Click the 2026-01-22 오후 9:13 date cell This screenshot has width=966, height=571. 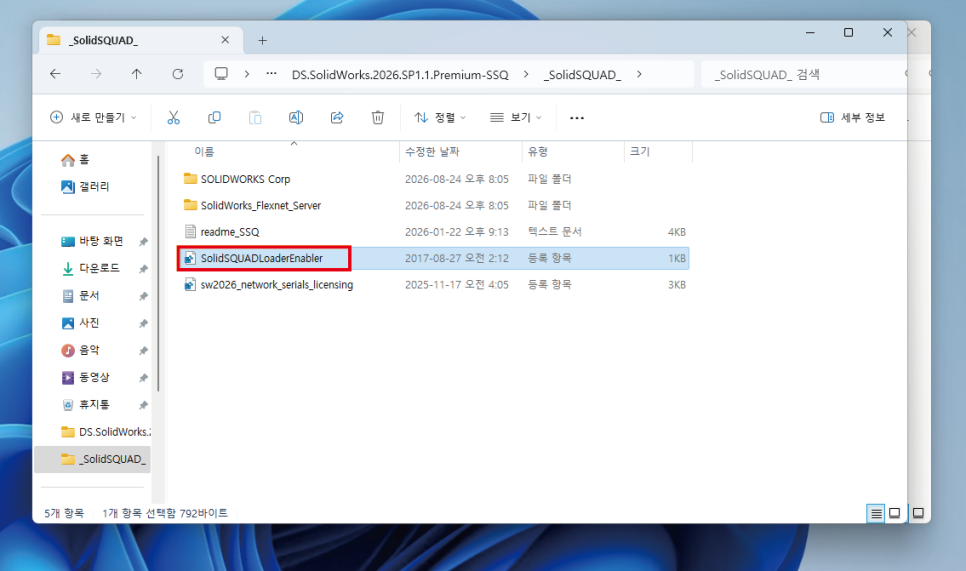[457, 232]
